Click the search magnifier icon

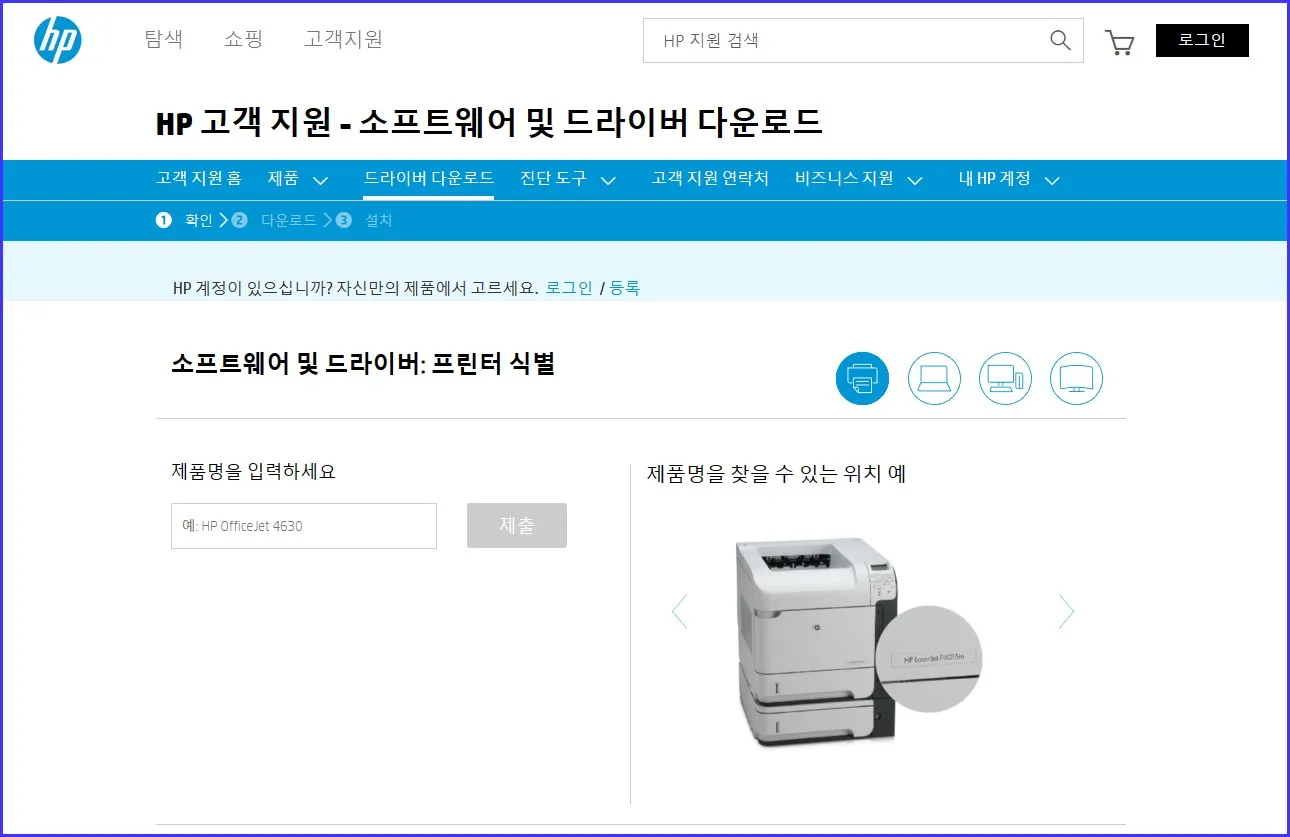pos(1060,40)
